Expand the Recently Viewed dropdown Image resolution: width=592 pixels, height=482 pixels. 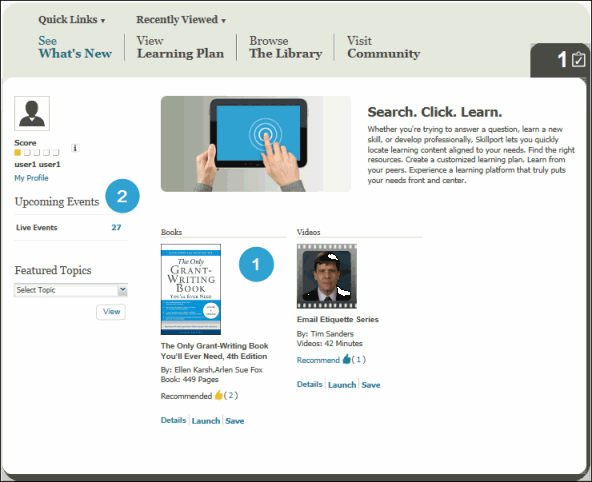click(181, 20)
